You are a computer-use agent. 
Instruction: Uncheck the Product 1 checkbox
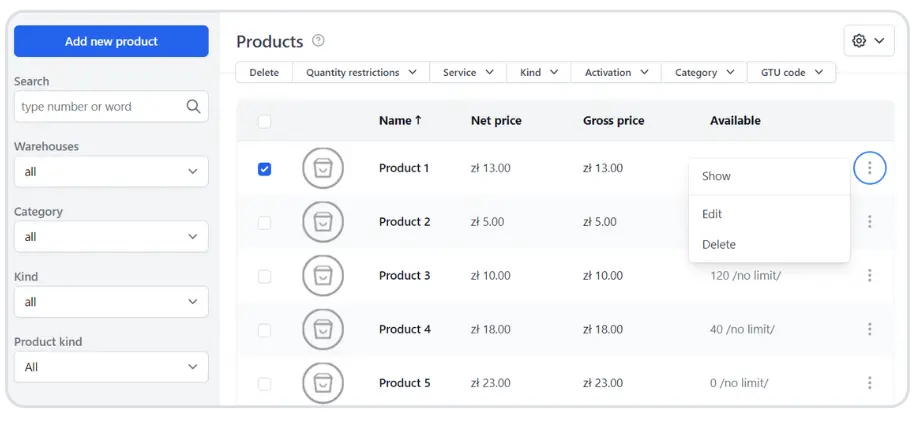click(264, 169)
